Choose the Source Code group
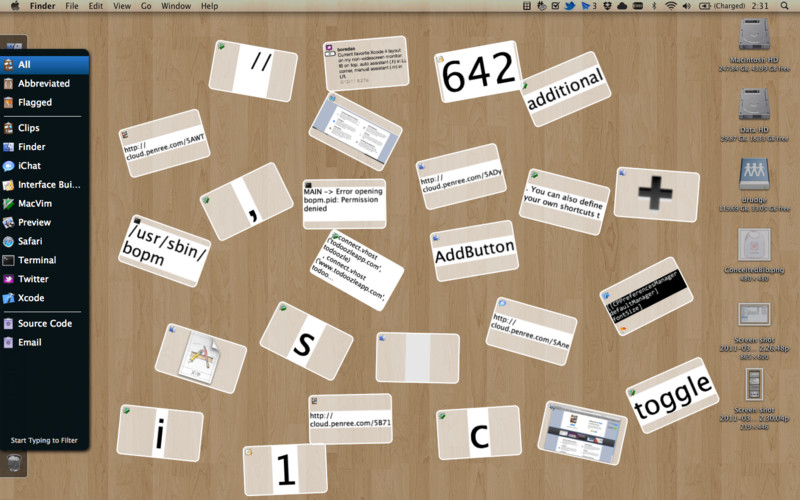This screenshot has width=800, height=500. coord(44,323)
